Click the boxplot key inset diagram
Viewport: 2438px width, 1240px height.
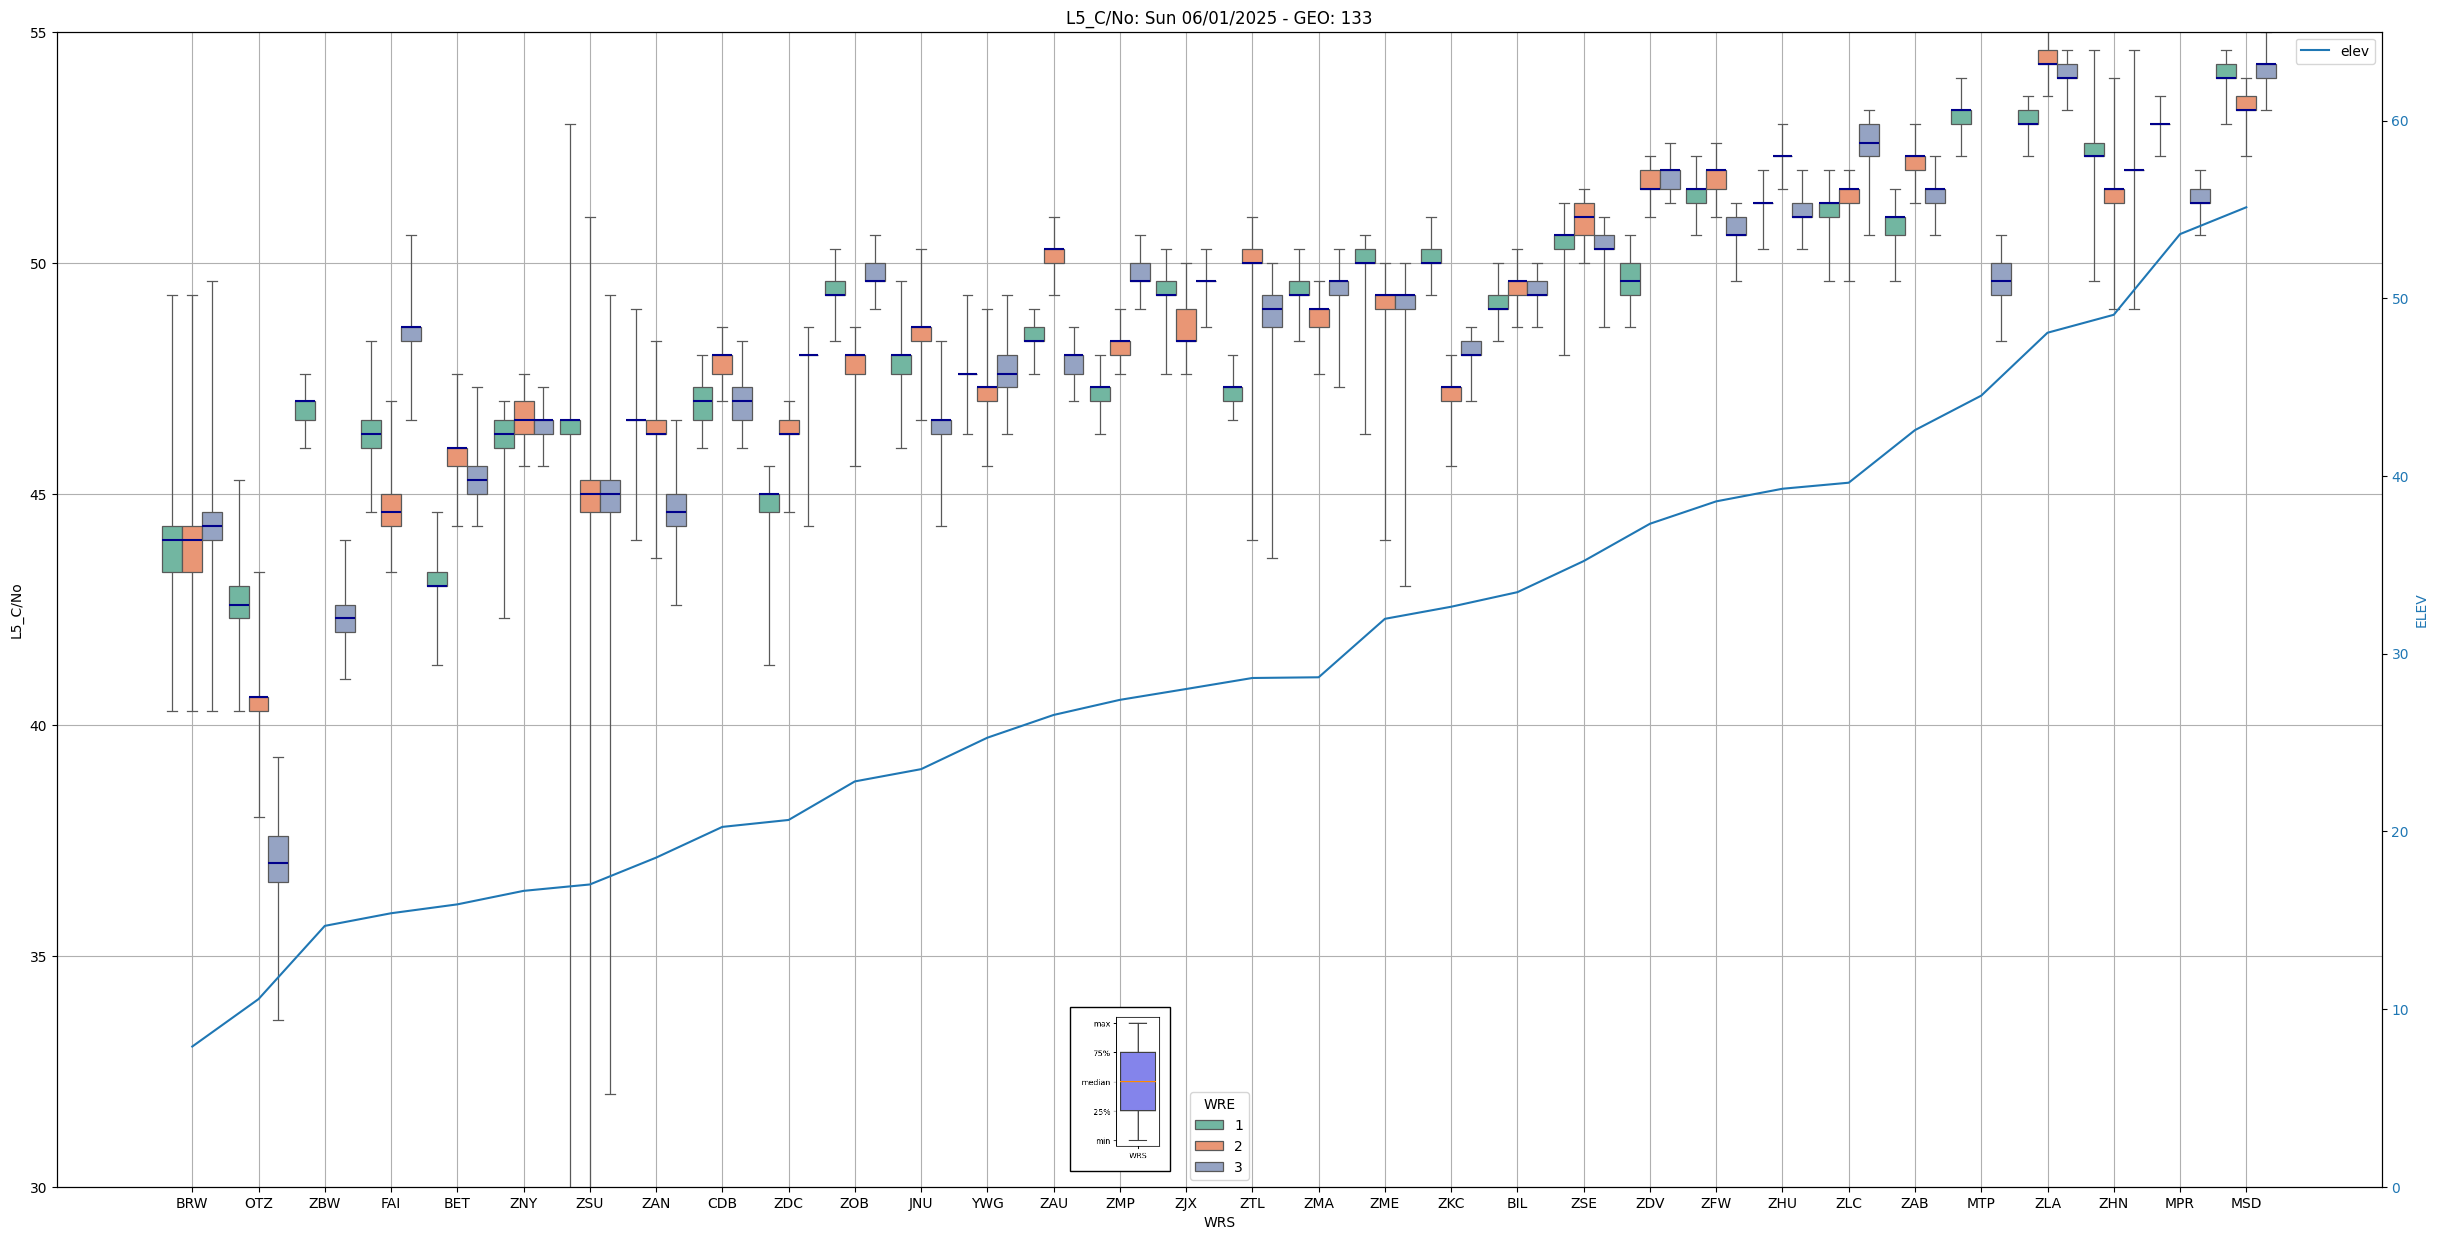click(1120, 1089)
